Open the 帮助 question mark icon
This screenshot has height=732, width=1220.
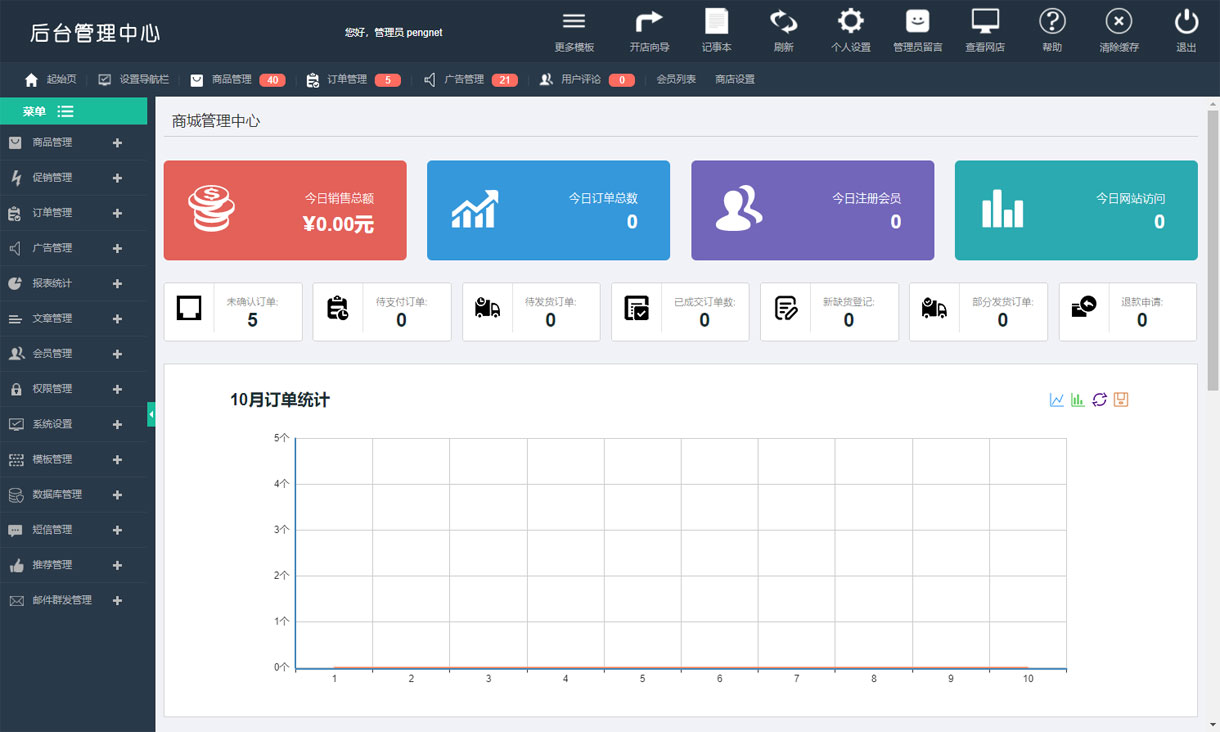1052,21
